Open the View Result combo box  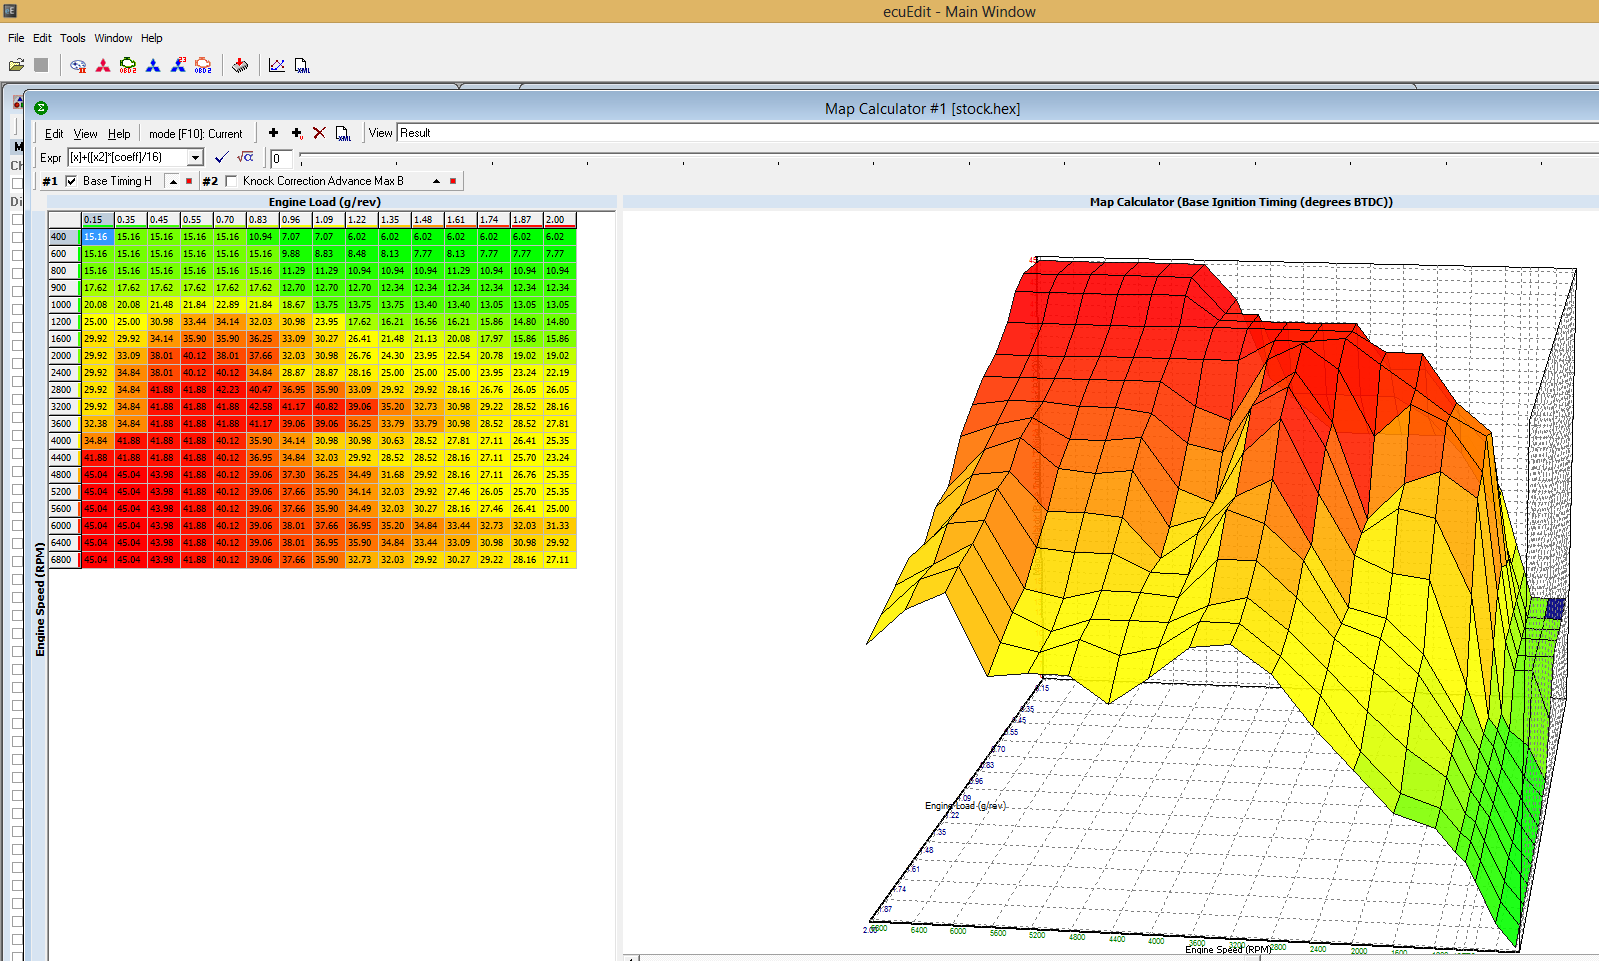coord(997,133)
